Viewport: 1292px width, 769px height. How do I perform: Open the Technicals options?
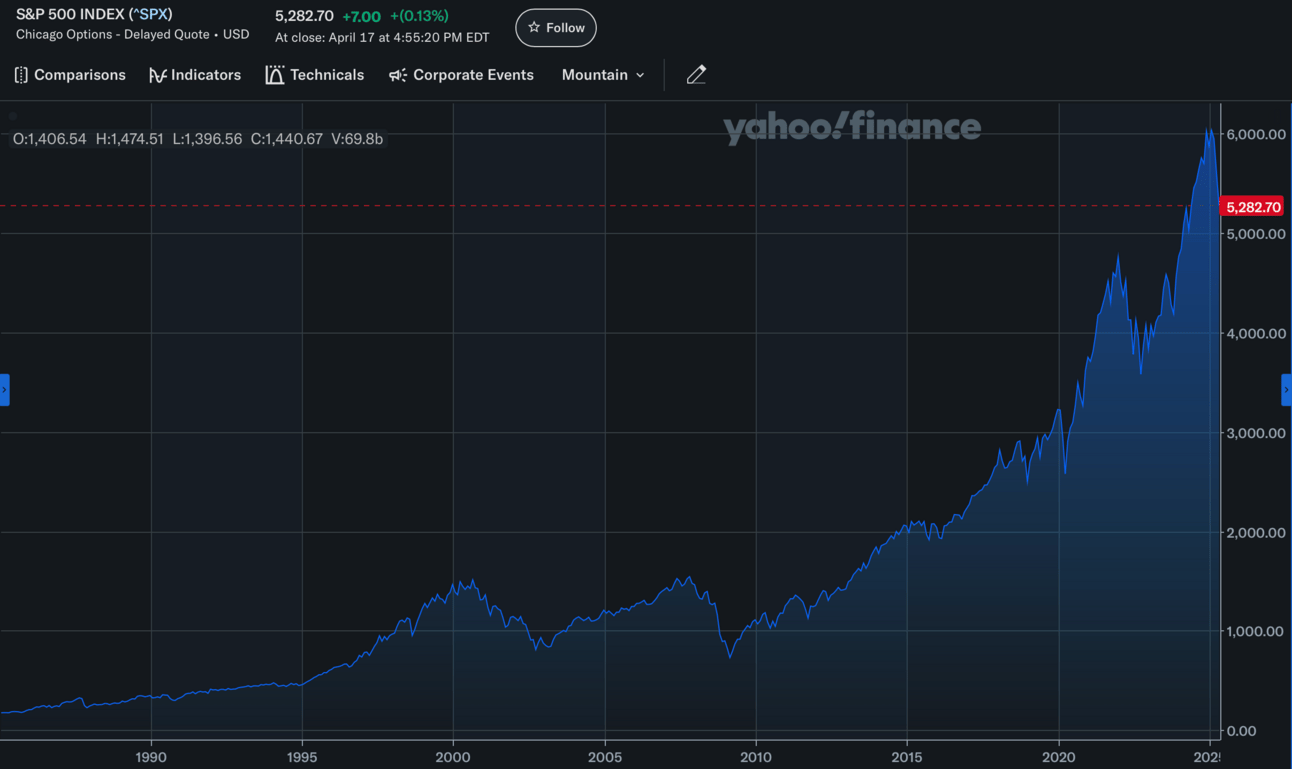point(314,75)
